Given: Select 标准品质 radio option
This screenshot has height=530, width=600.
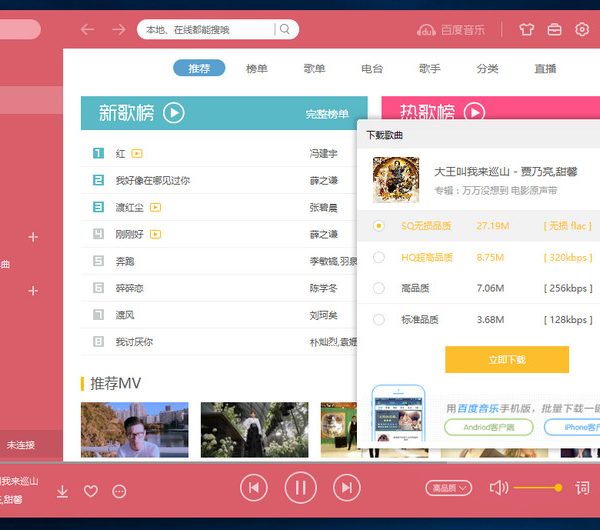Looking at the screenshot, I should coord(379,319).
